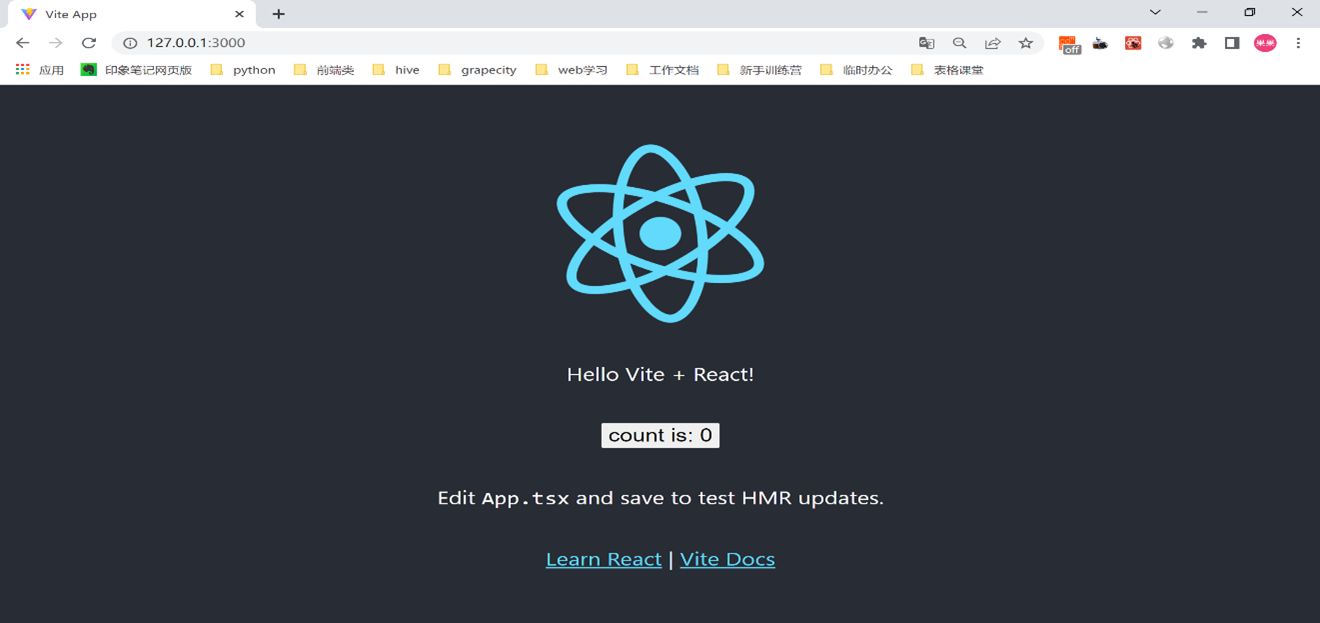Click the count is: 0 button
This screenshot has width=1320, height=623.
click(x=660, y=435)
